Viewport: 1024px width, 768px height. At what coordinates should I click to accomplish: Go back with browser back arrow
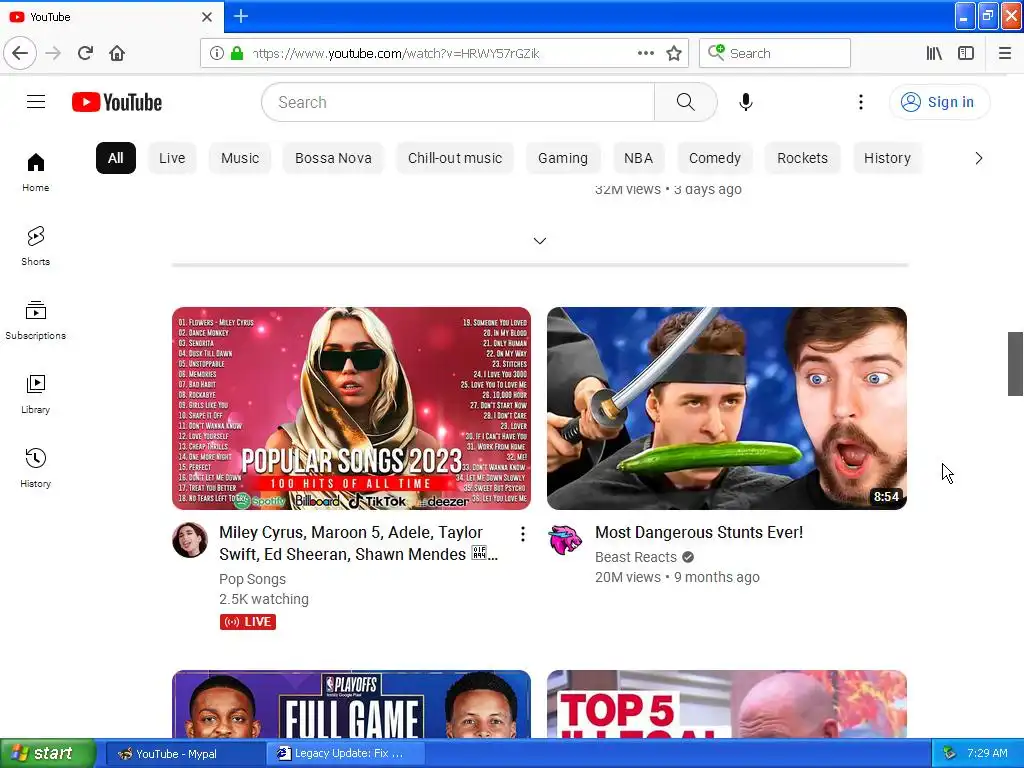(x=20, y=53)
